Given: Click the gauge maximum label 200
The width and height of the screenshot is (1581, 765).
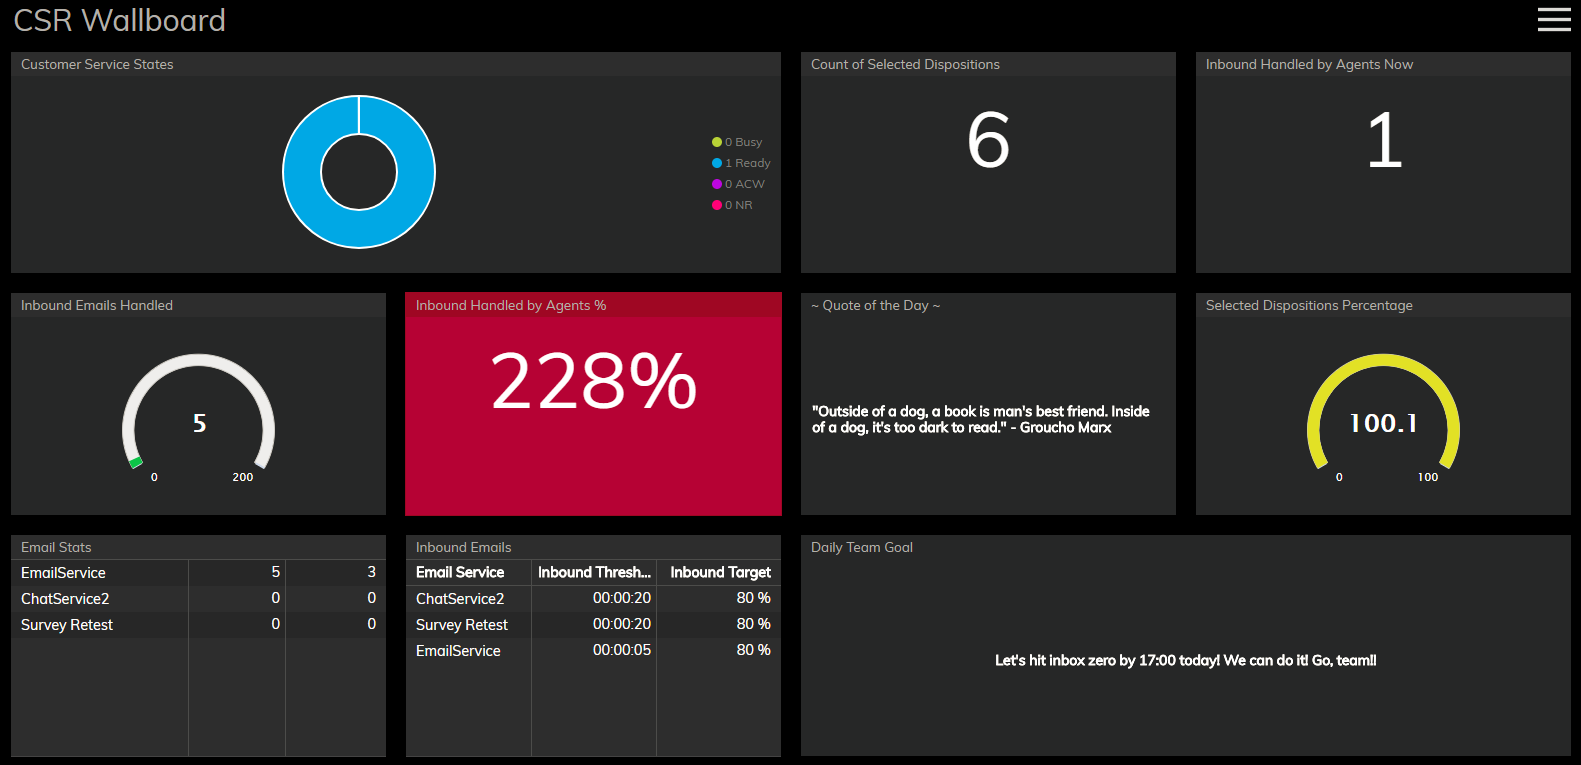Looking at the screenshot, I should tap(243, 477).
